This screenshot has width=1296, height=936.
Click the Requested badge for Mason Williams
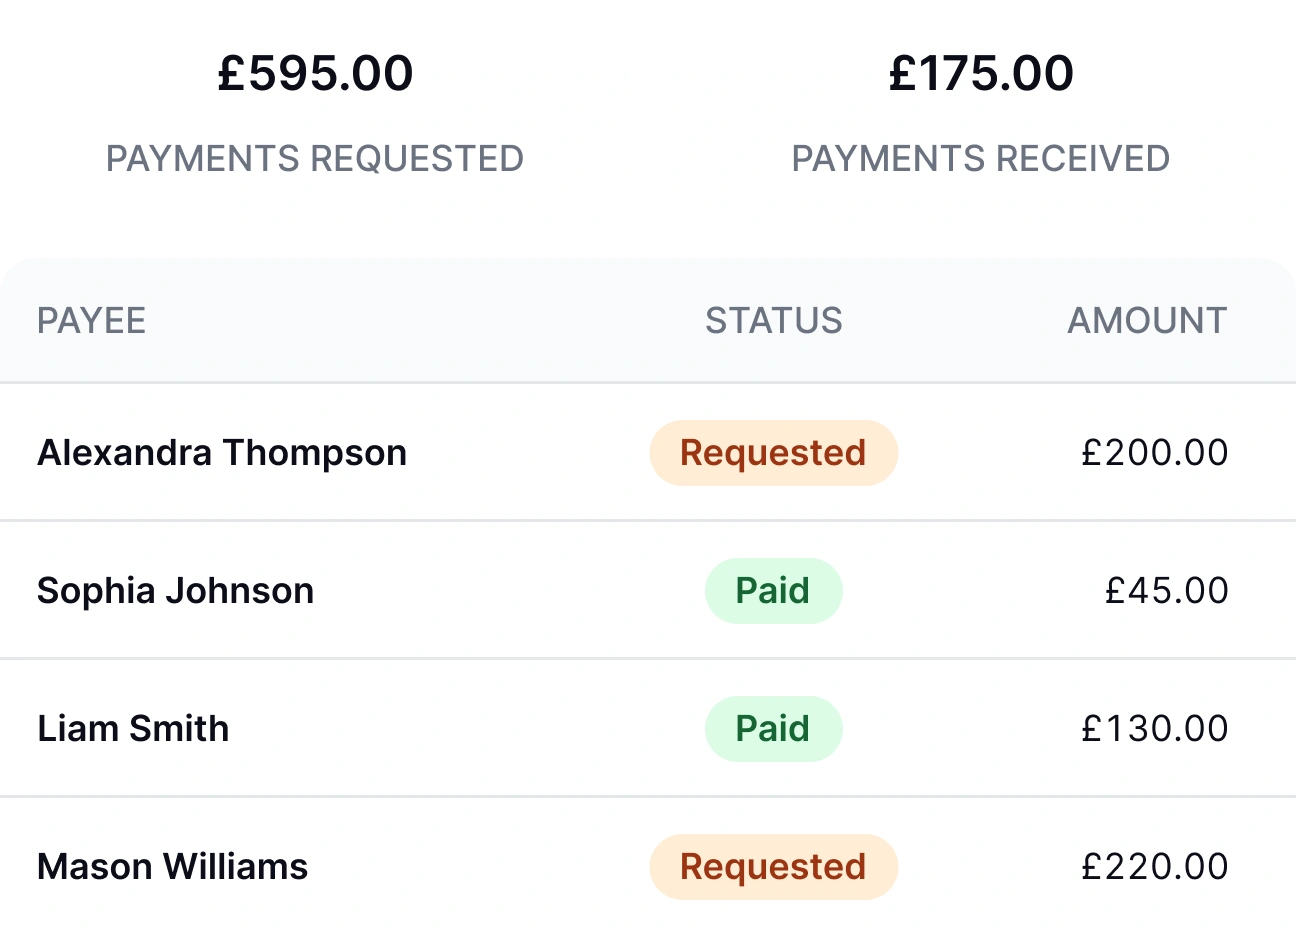pyautogui.click(x=773, y=866)
